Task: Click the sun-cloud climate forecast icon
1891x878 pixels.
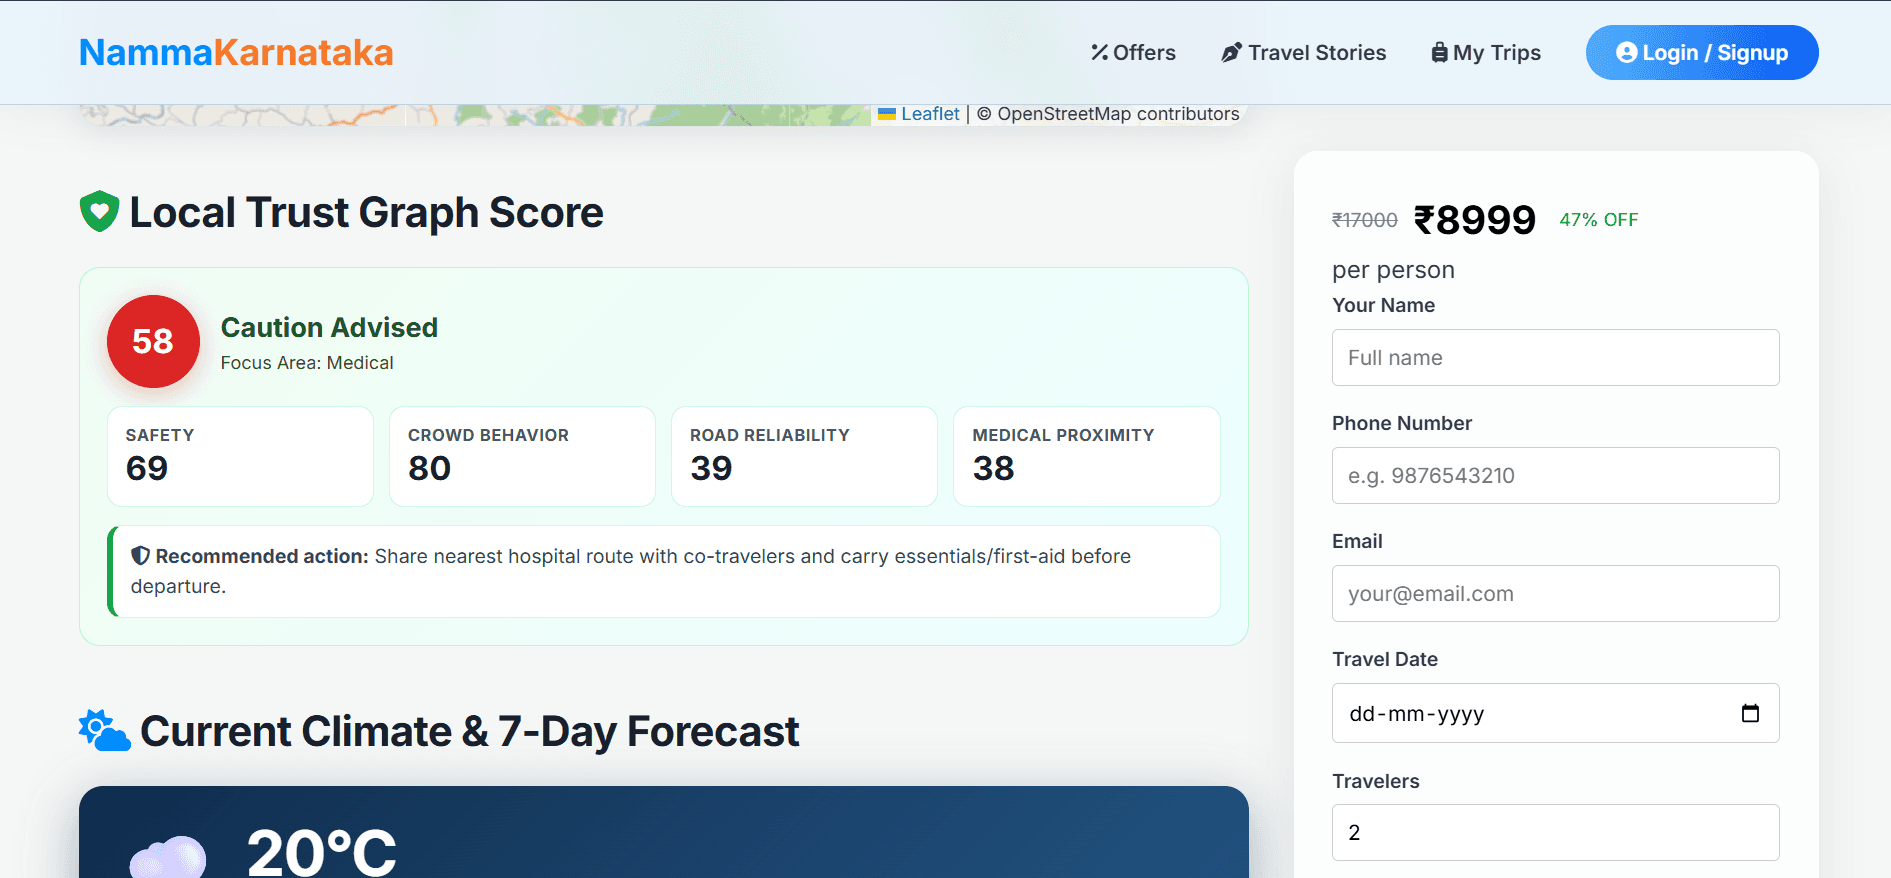Action: (x=105, y=731)
